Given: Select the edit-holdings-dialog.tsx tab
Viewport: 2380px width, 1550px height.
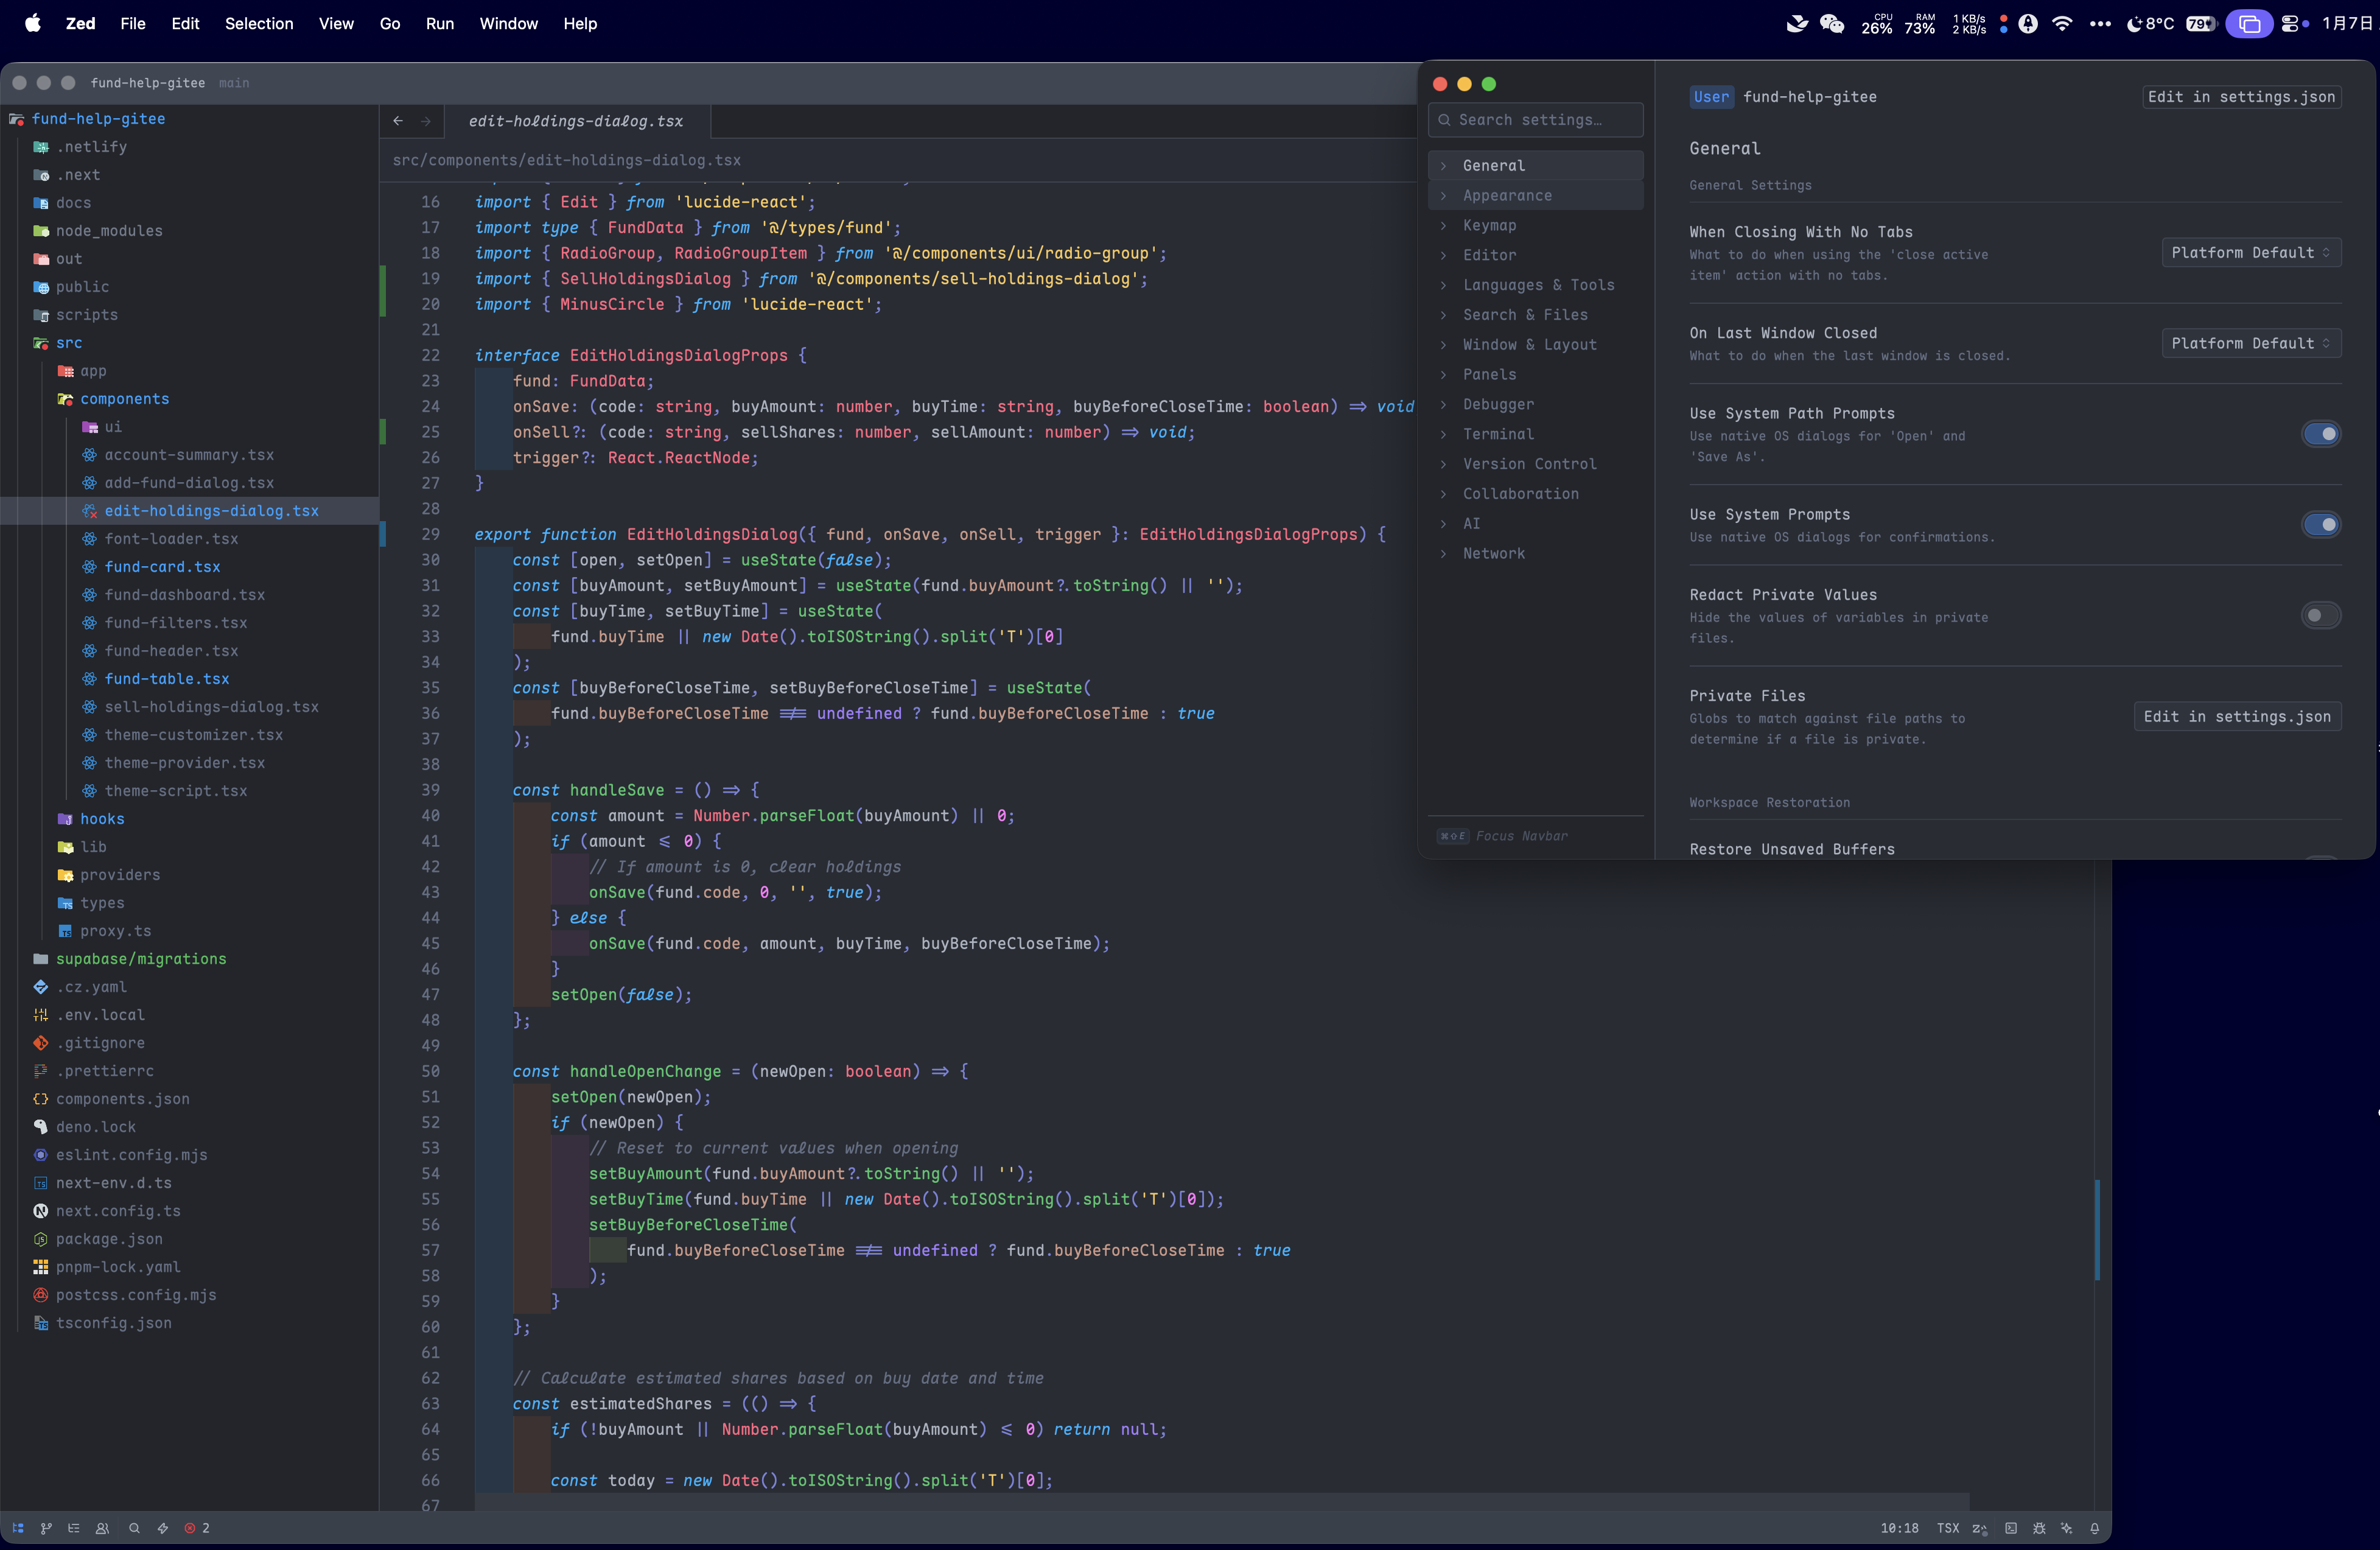Looking at the screenshot, I should click(575, 121).
